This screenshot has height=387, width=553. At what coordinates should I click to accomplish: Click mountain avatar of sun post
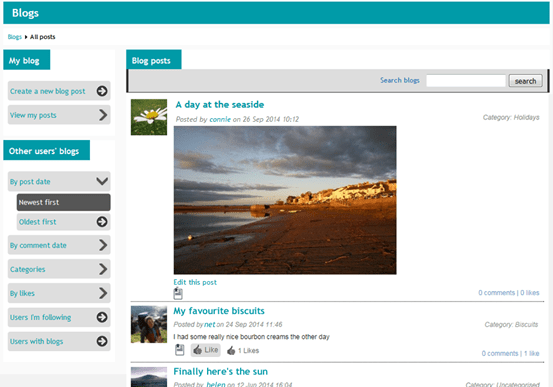[149, 377]
